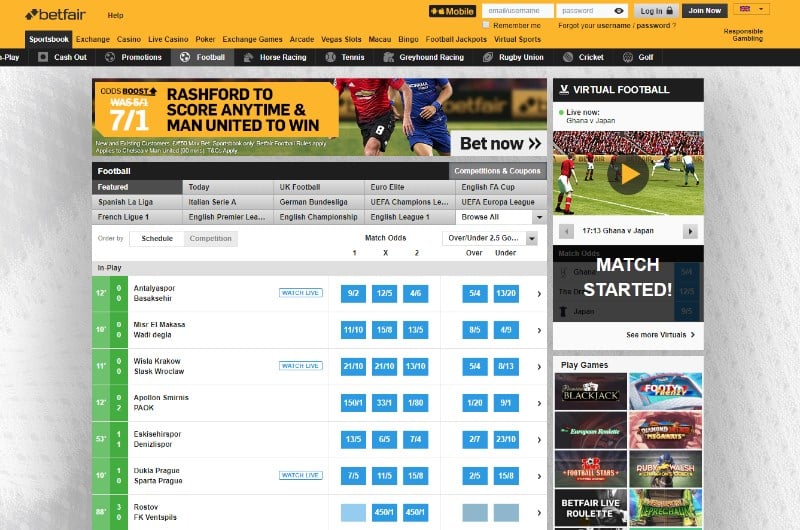Click the Tennis ball icon
800x530 pixels.
click(331, 57)
